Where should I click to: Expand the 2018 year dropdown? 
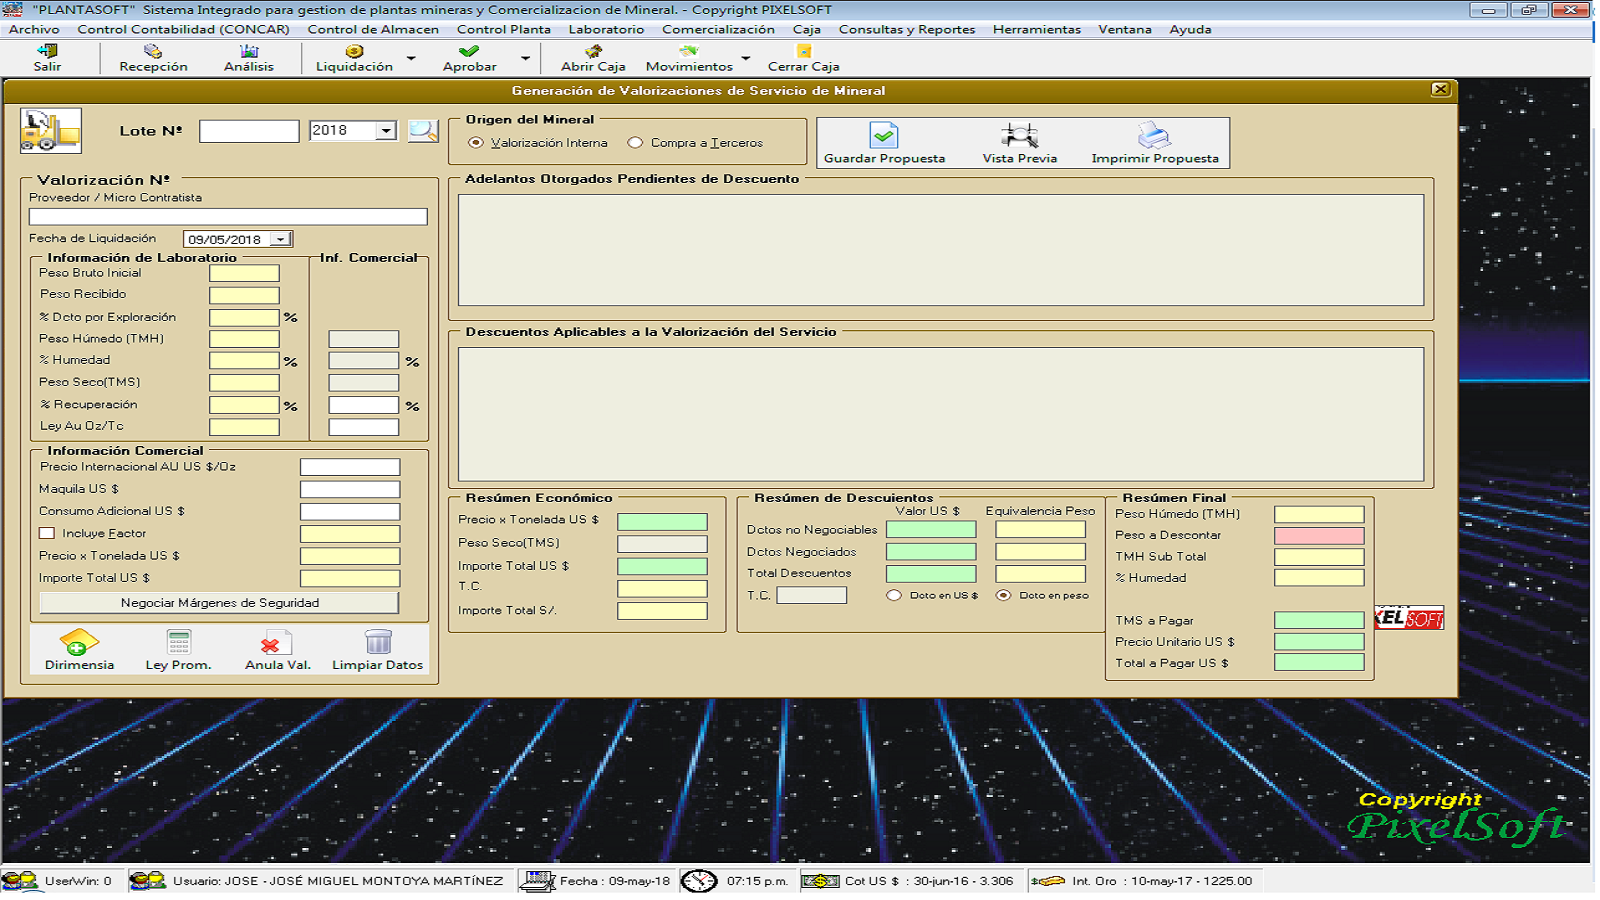coord(386,131)
